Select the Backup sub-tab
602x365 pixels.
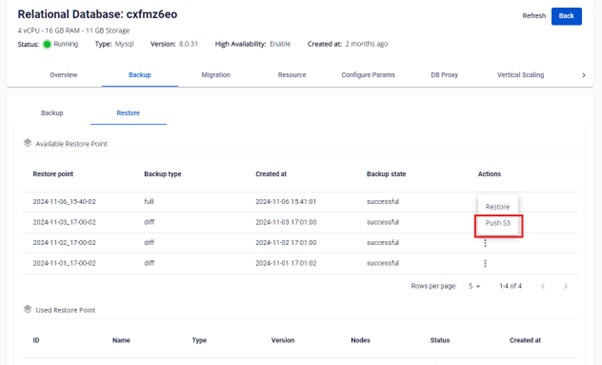pyautogui.click(x=52, y=113)
